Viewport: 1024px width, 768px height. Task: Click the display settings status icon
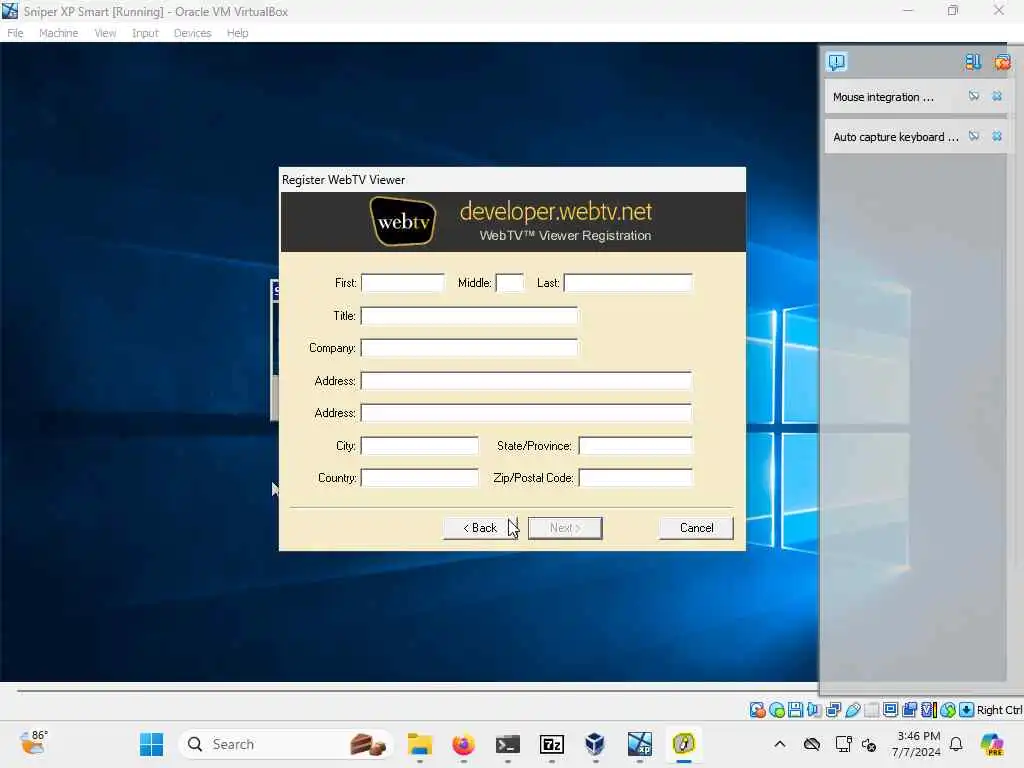tap(890, 710)
